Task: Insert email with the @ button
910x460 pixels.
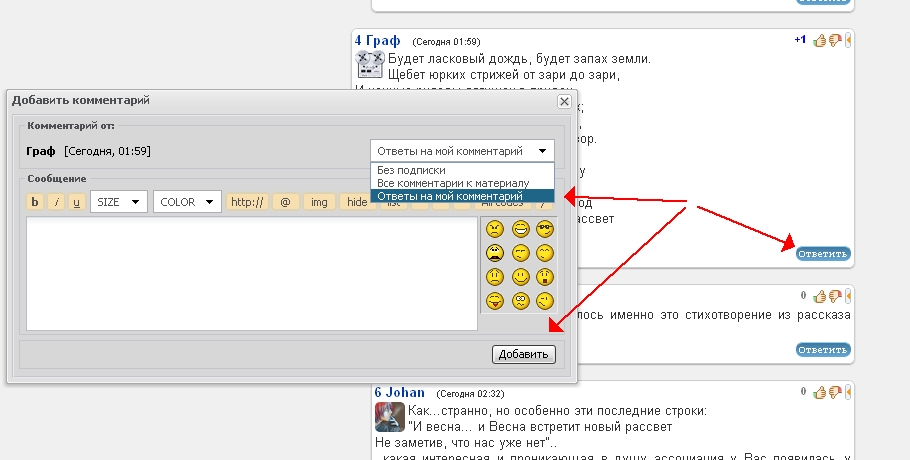Action: (286, 202)
